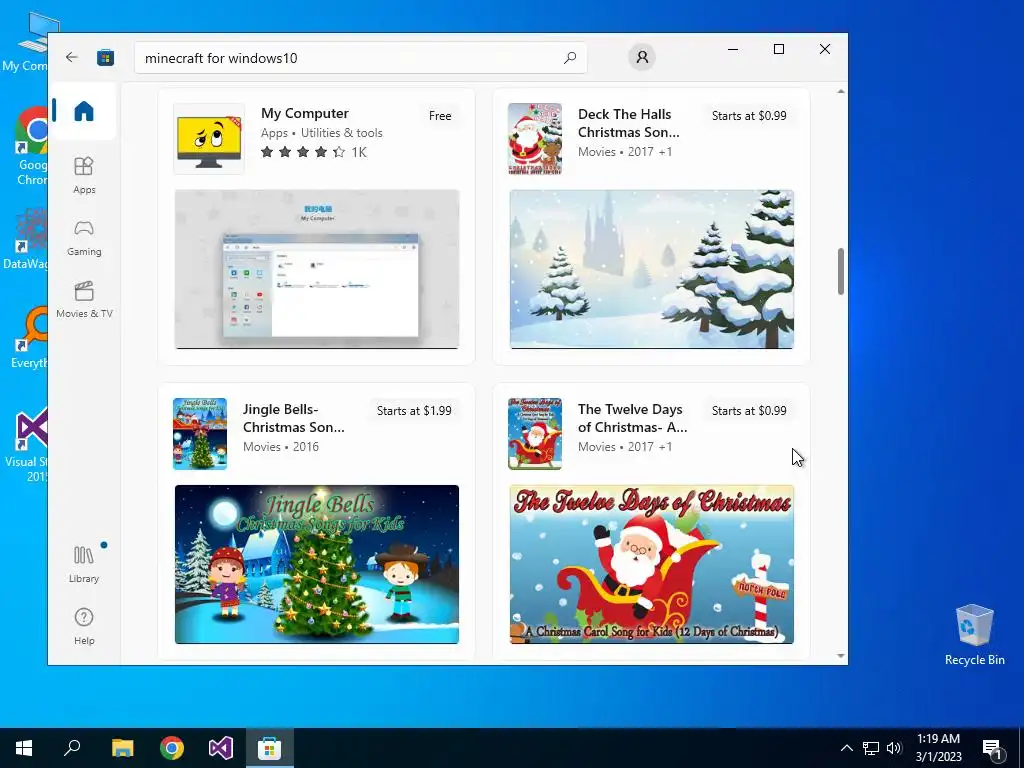1024x768 pixels.
Task: Open Deck The Halls snowy preview image
Action: click(x=652, y=269)
